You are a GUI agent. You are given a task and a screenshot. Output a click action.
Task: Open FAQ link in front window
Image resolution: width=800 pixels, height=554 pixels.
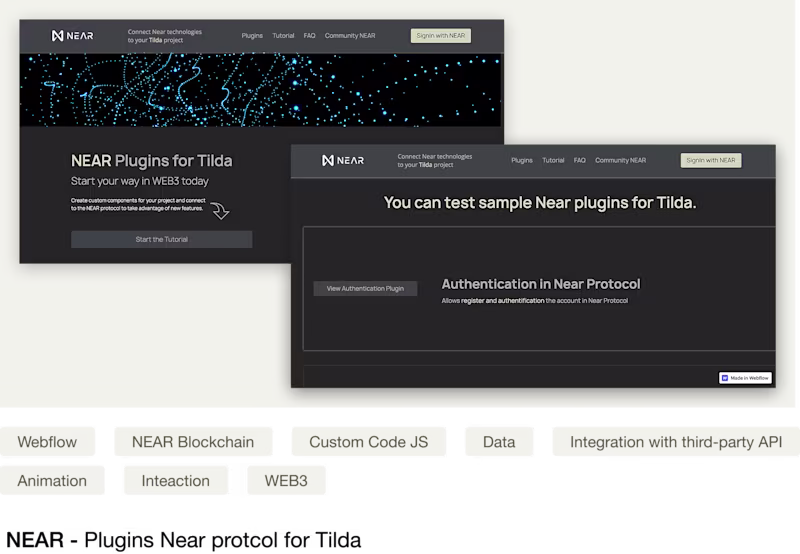pyautogui.click(x=580, y=160)
